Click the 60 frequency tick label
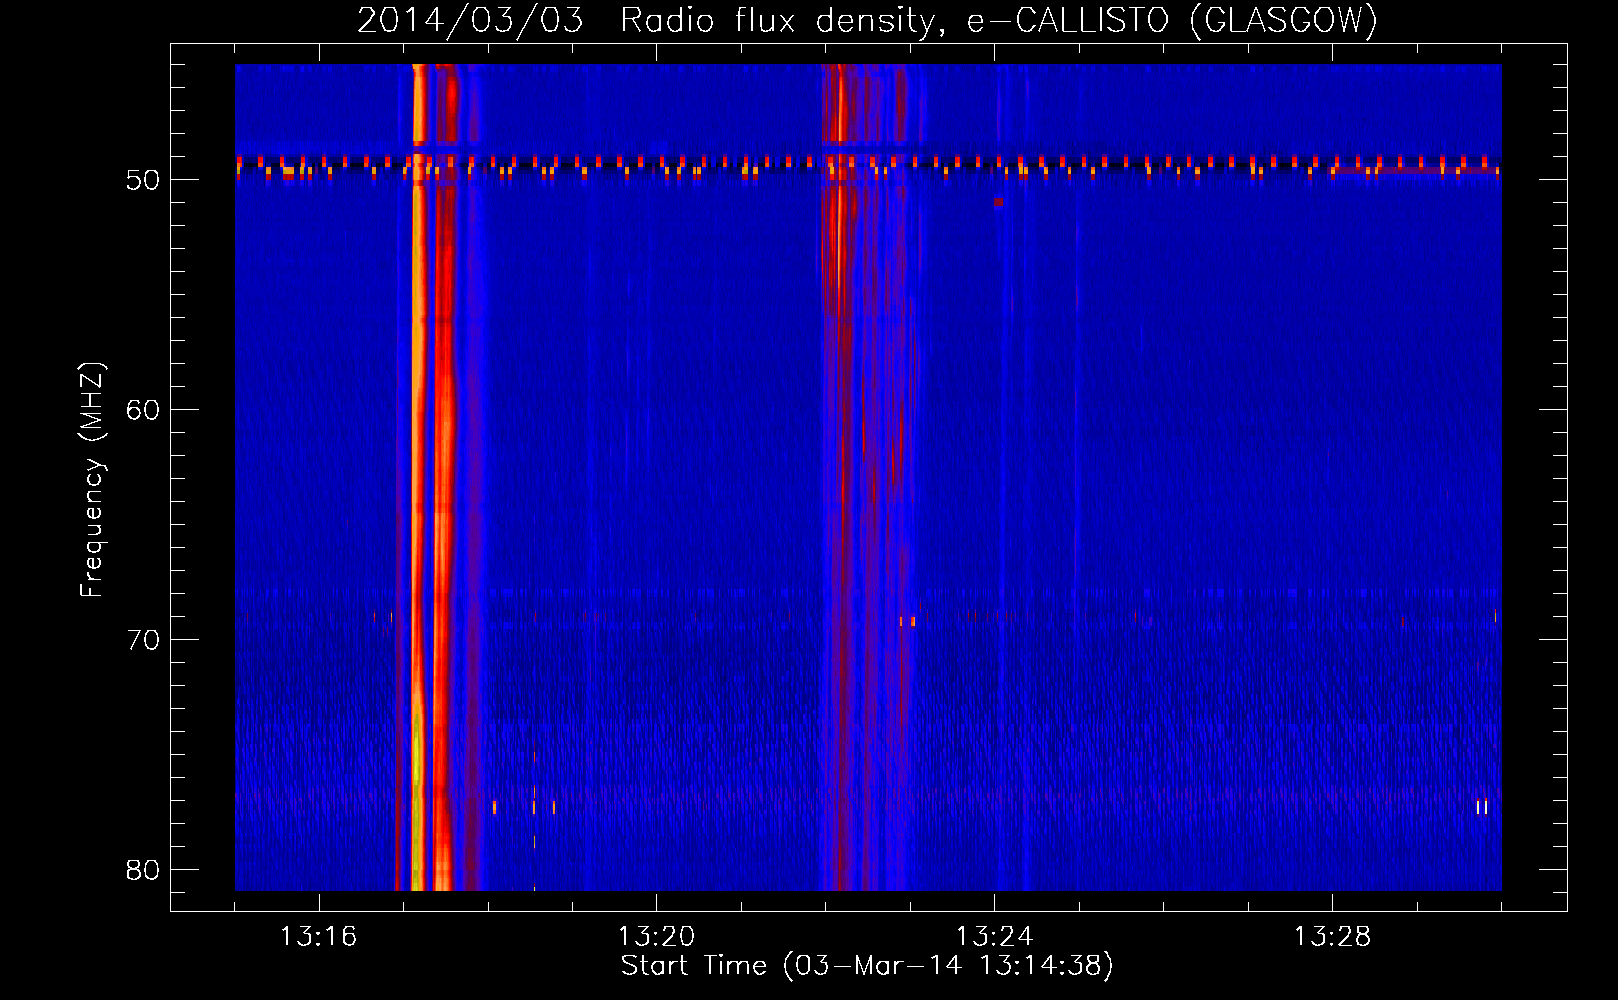The image size is (1618, 1000). tap(143, 410)
